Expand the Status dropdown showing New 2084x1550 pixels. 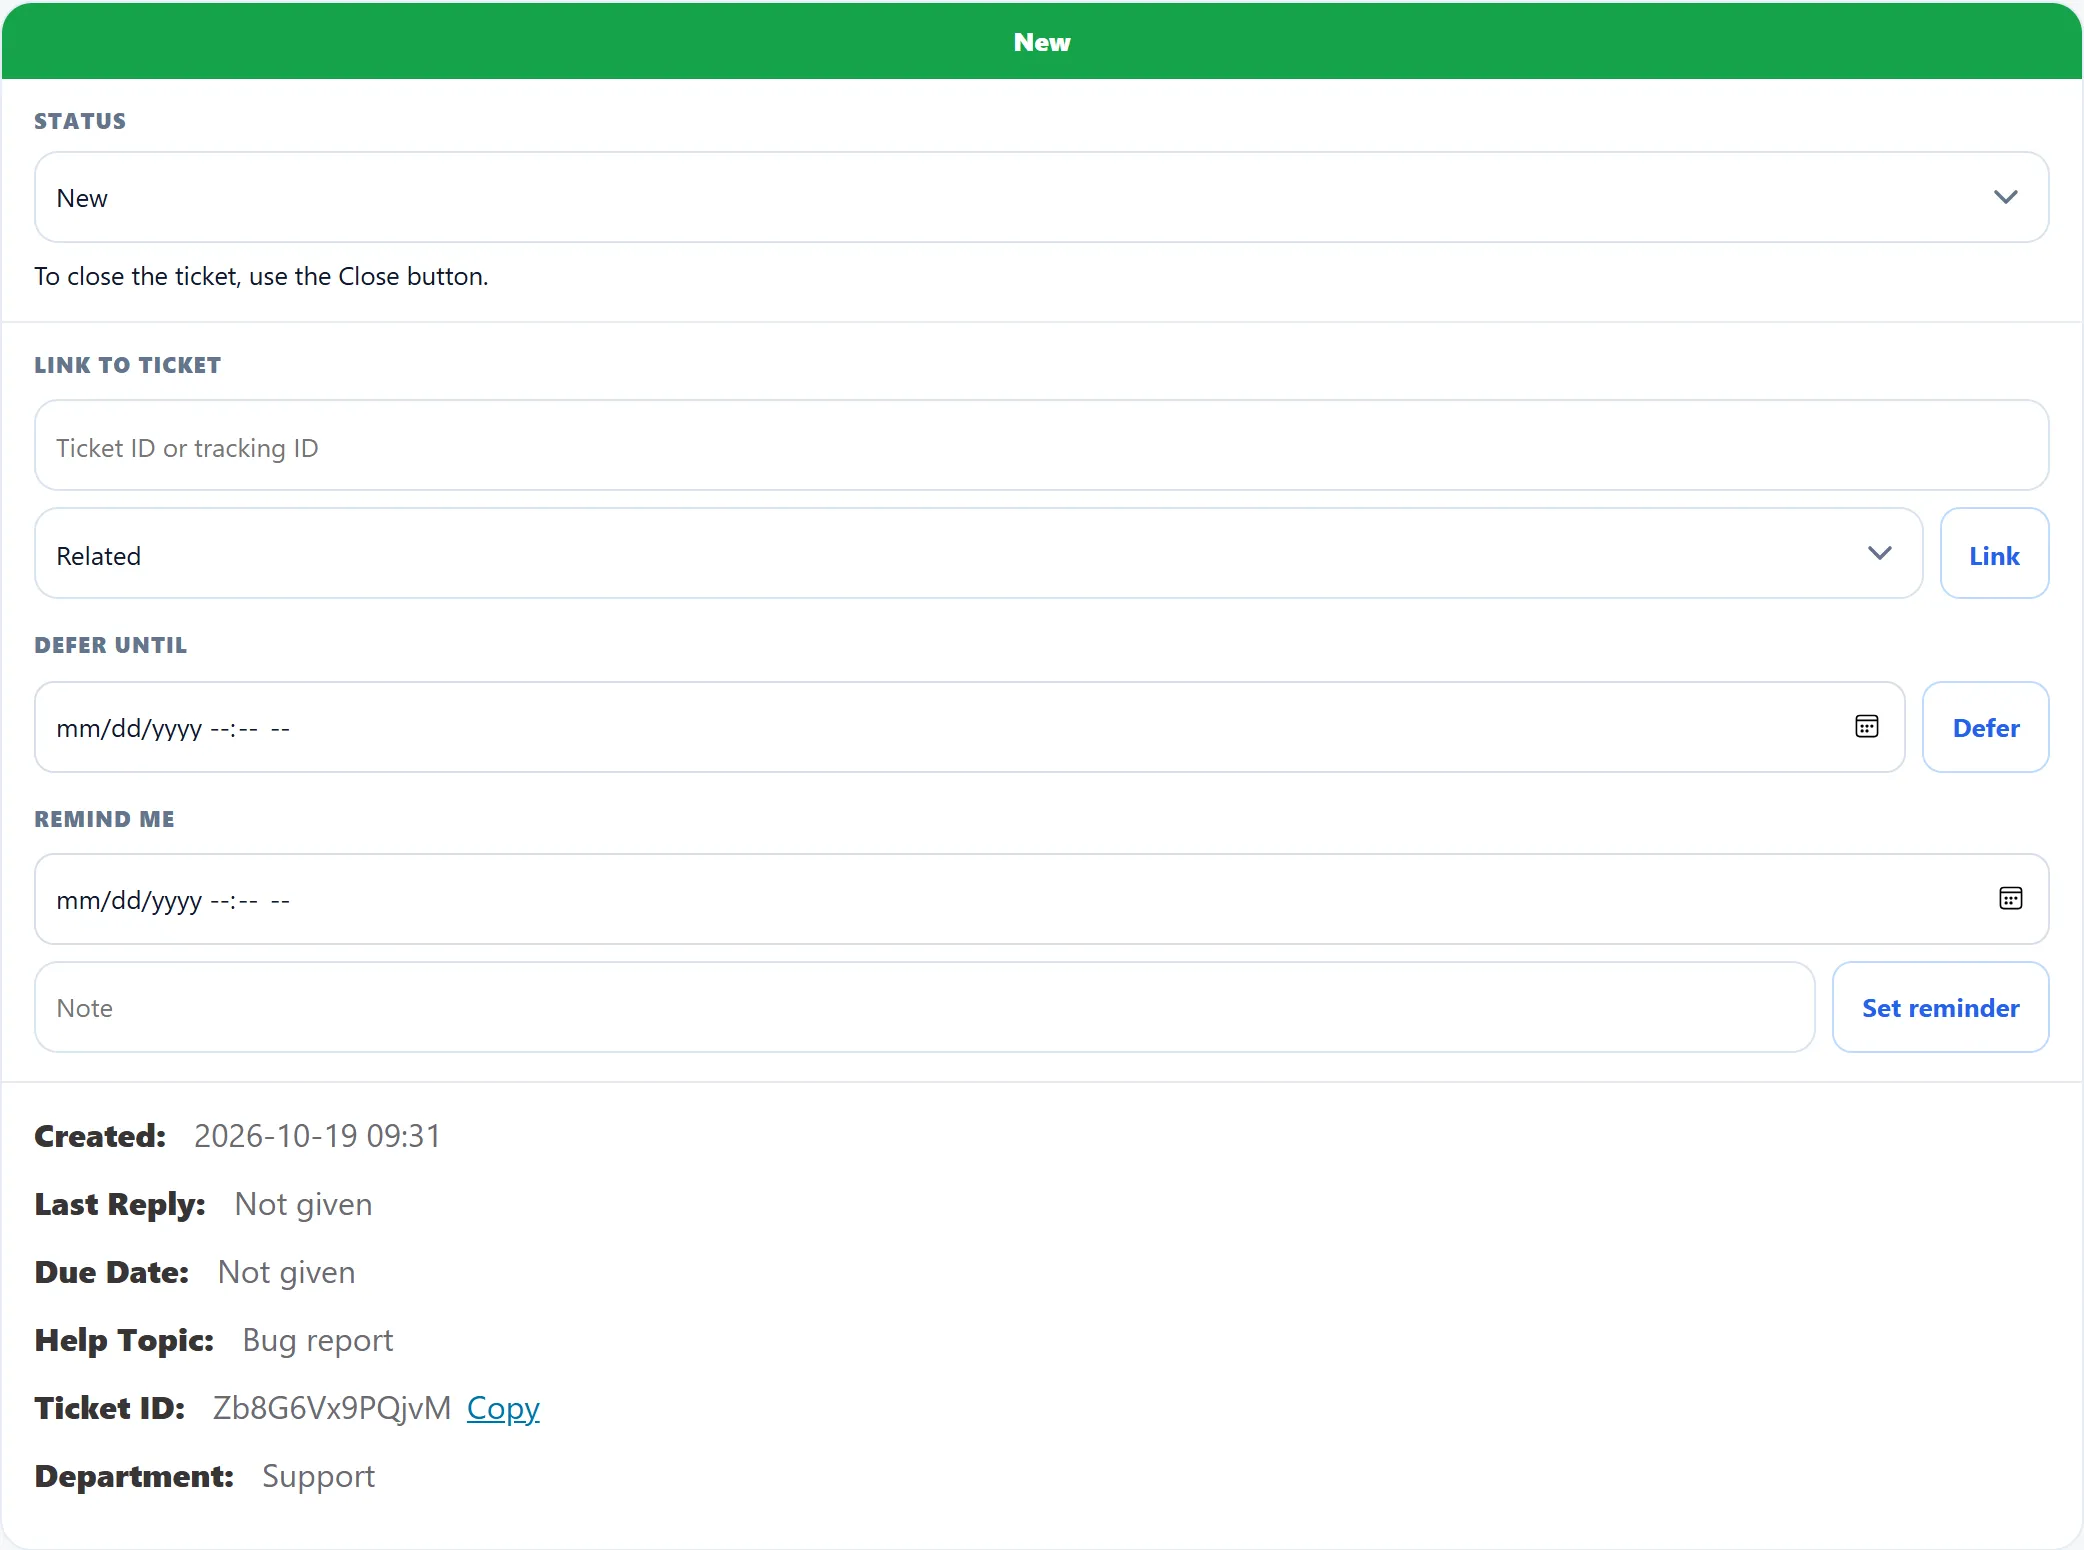coord(1041,197)
